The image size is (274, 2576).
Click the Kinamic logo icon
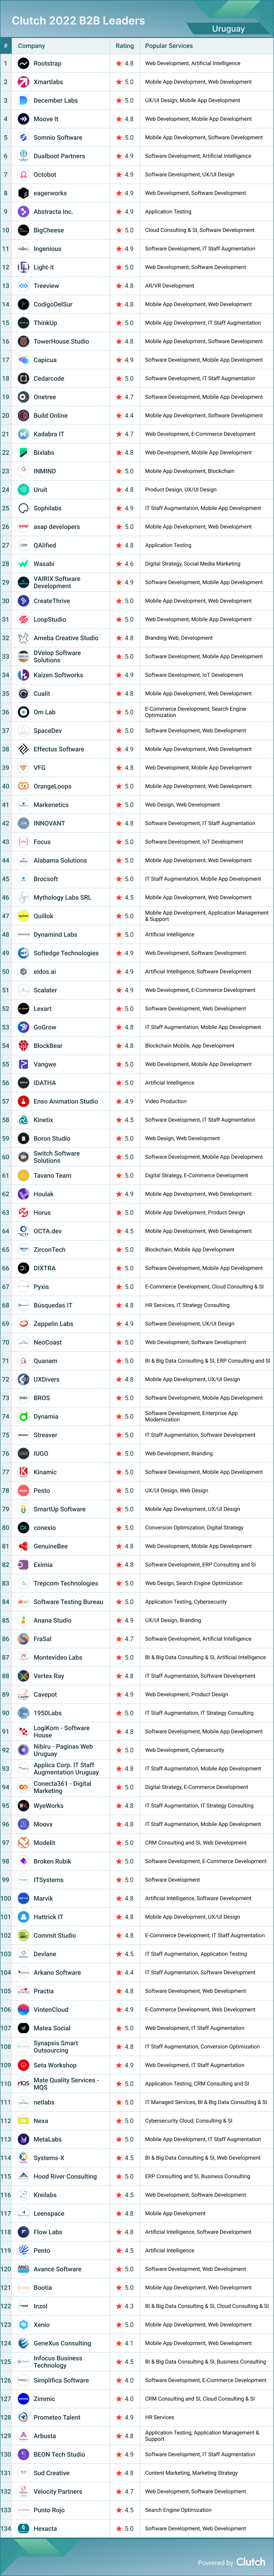(x=24, y=1472)
